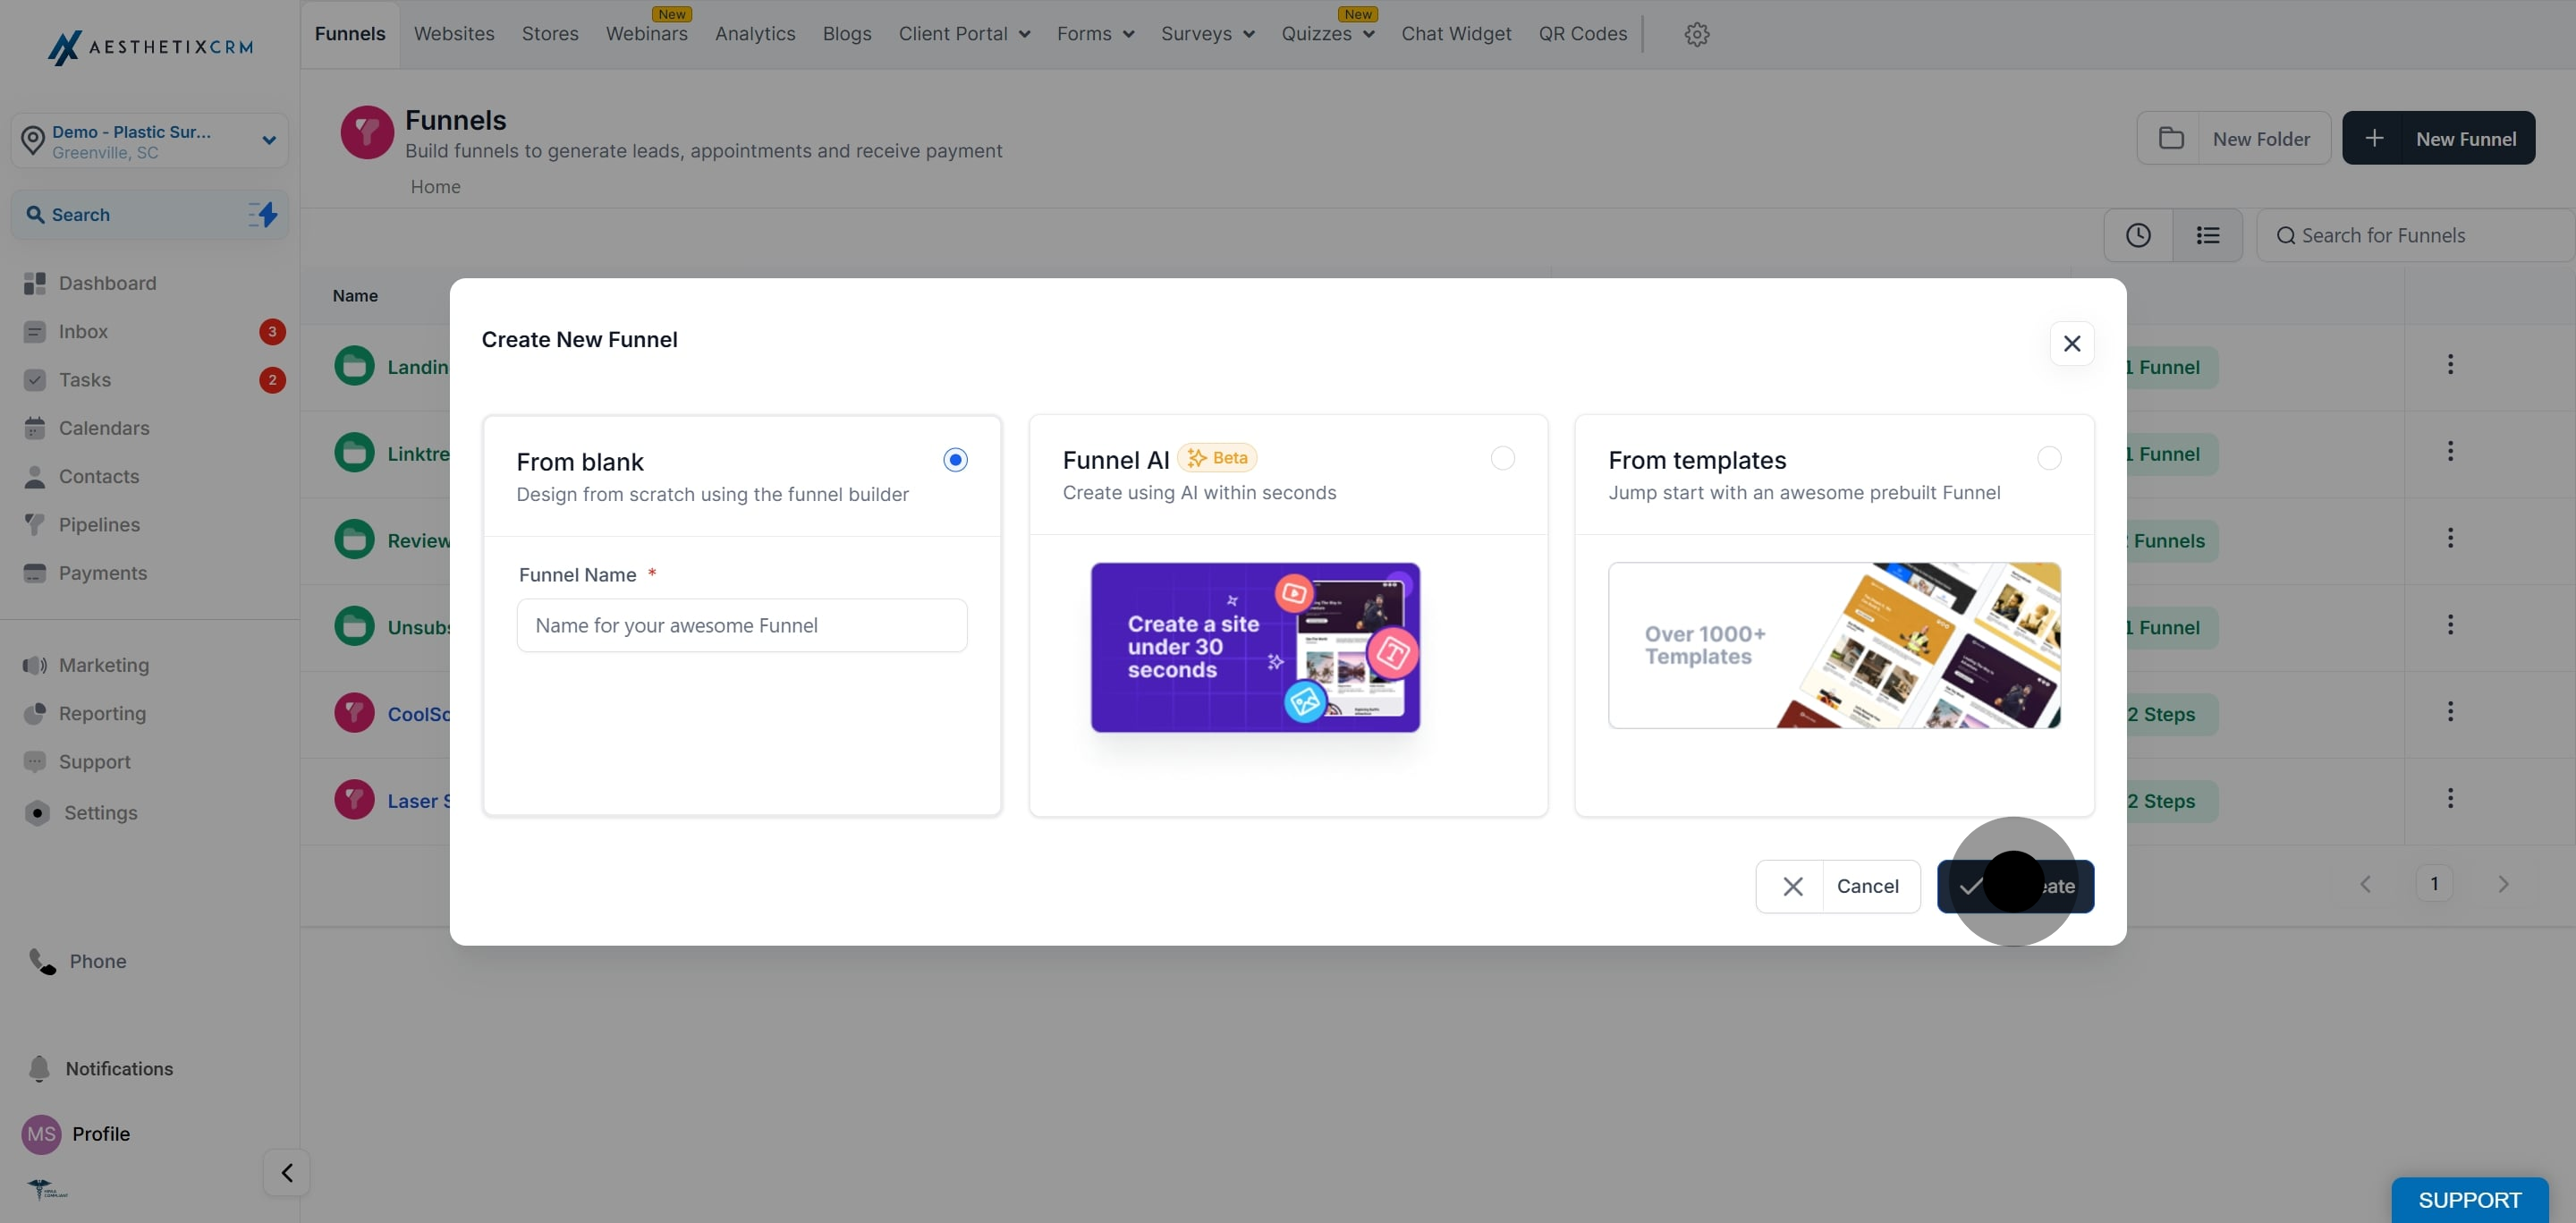Collapse the sidebar with the left chevron
Image resolution: width=2576 pixels, height=1223 pixels.
pyautogui.click(x=287, y=1172)
